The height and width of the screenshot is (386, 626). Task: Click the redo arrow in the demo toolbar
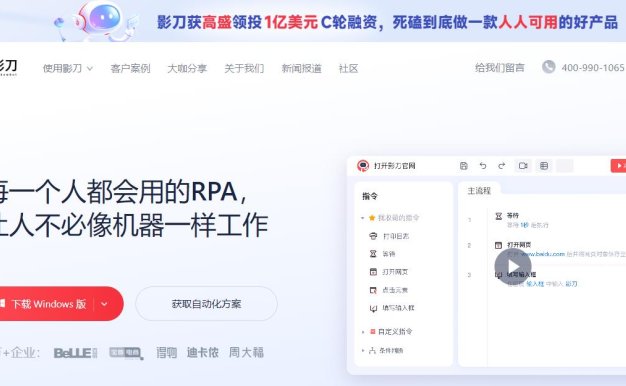tap(502, 166)
